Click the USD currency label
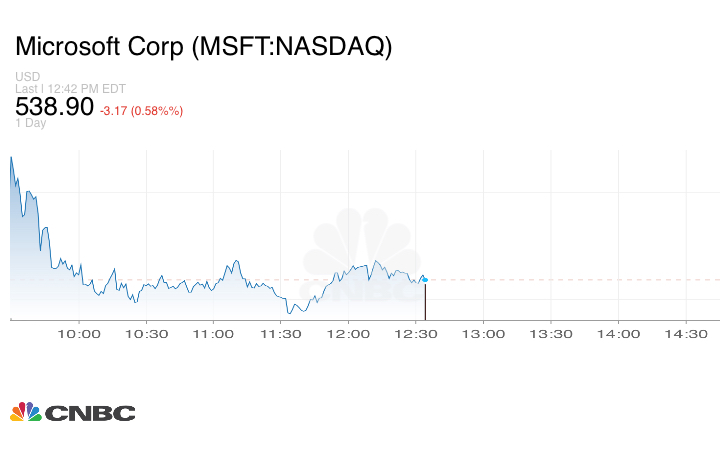Screen dimensions: 720x450 click(x=27, y=77)
